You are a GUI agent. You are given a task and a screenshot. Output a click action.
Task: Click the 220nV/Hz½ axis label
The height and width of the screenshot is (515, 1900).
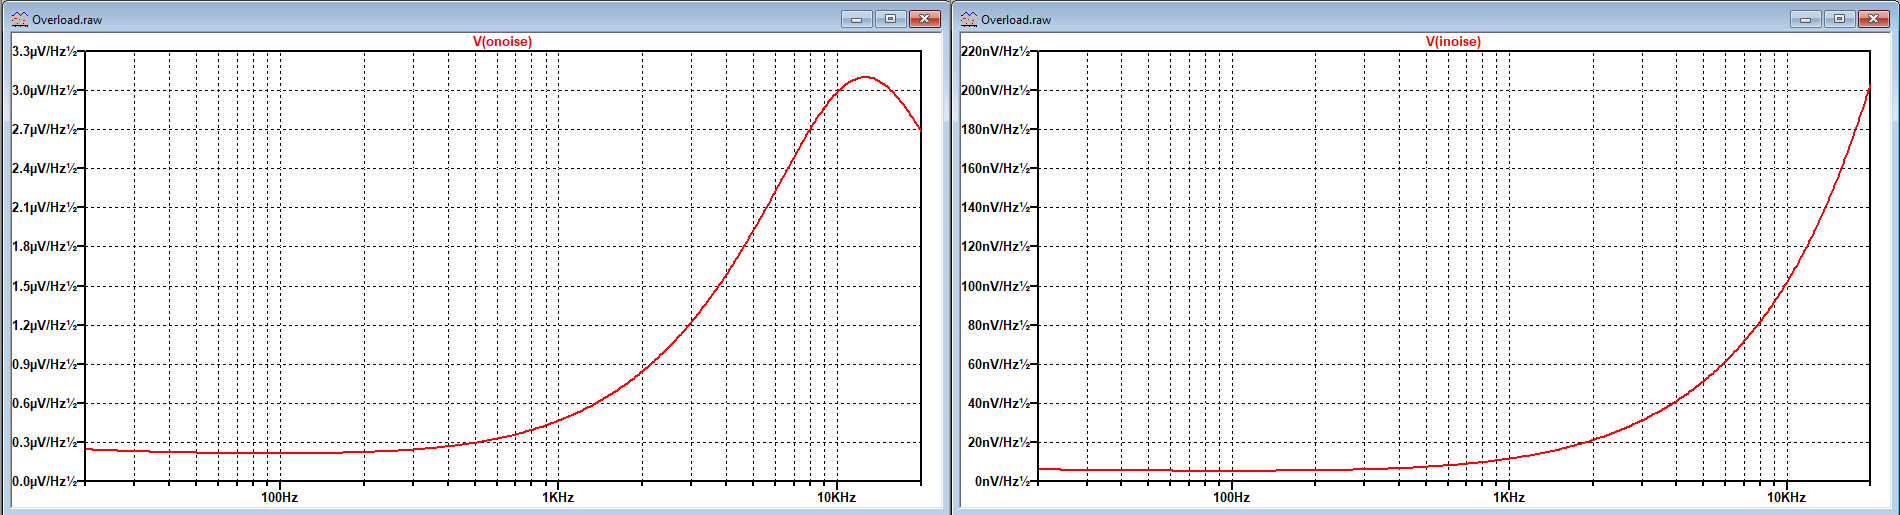pyautogui.click(x=995, y=51)
